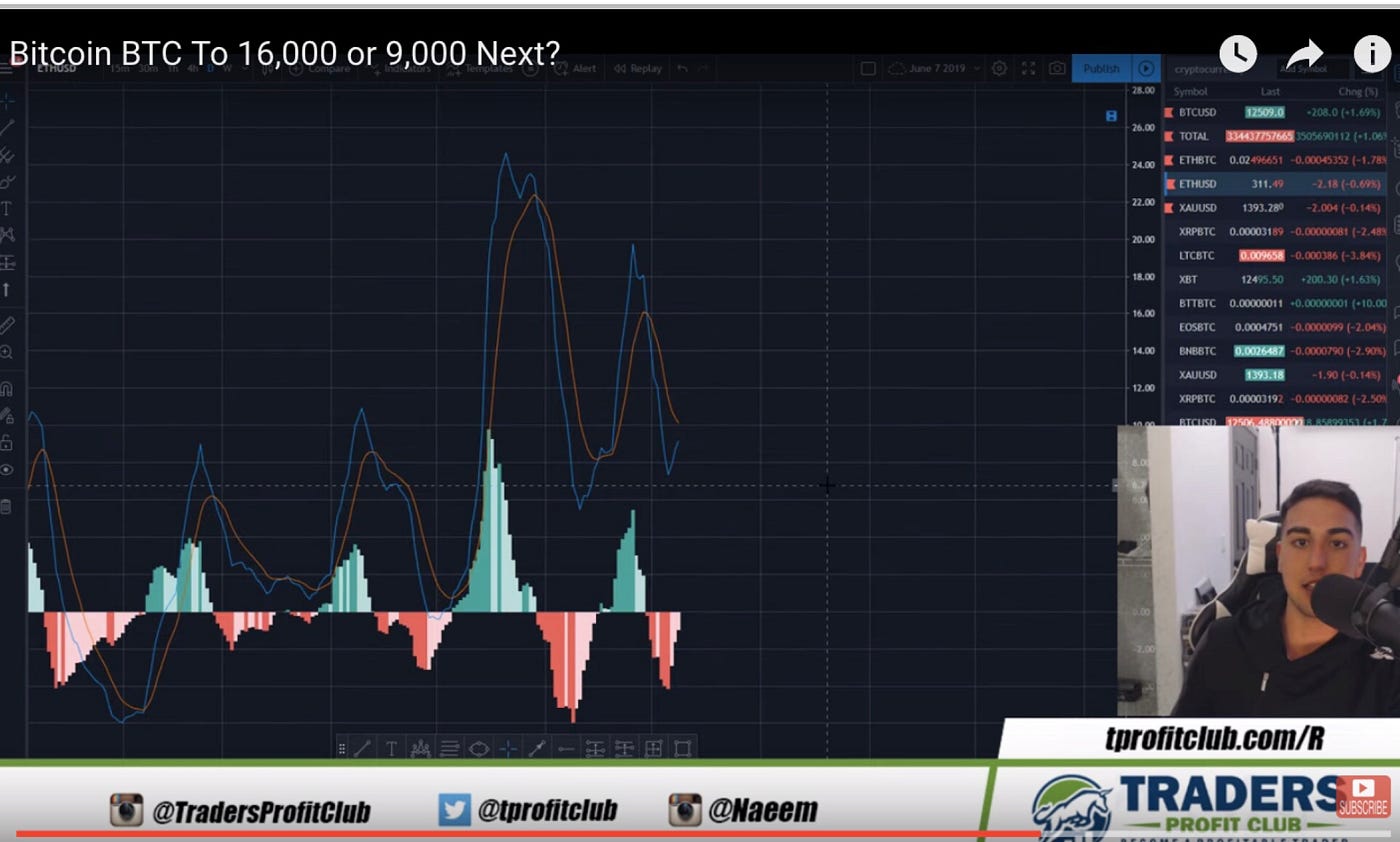
Task: Toggle magnet mode in left toolbar
Action: 7,388
